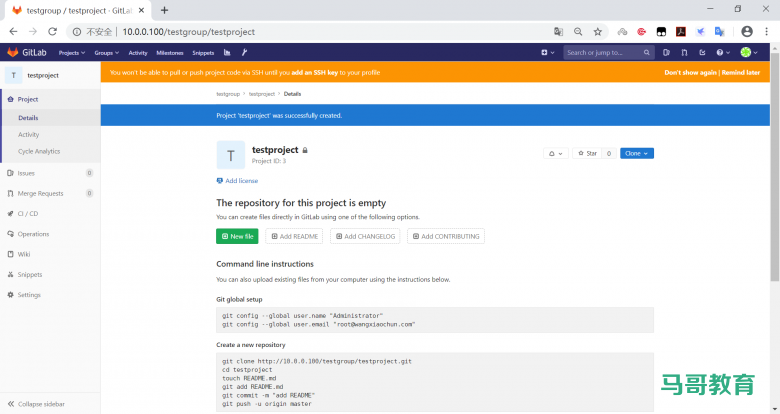
Task: Click the instance statistics chart icon
Action: point(227,52)
